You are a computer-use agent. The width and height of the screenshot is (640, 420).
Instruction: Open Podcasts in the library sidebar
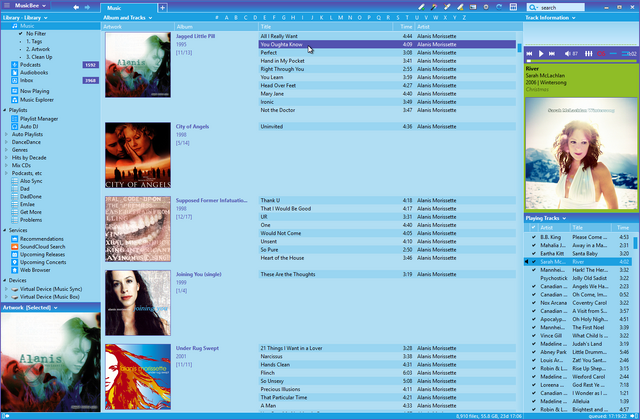pos(30,64)
